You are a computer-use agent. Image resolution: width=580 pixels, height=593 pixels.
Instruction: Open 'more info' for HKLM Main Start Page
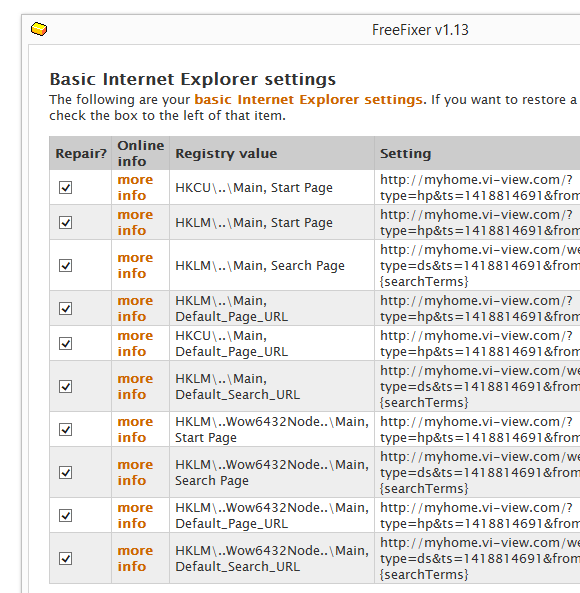pyautogui.click(x=135, y=222)
